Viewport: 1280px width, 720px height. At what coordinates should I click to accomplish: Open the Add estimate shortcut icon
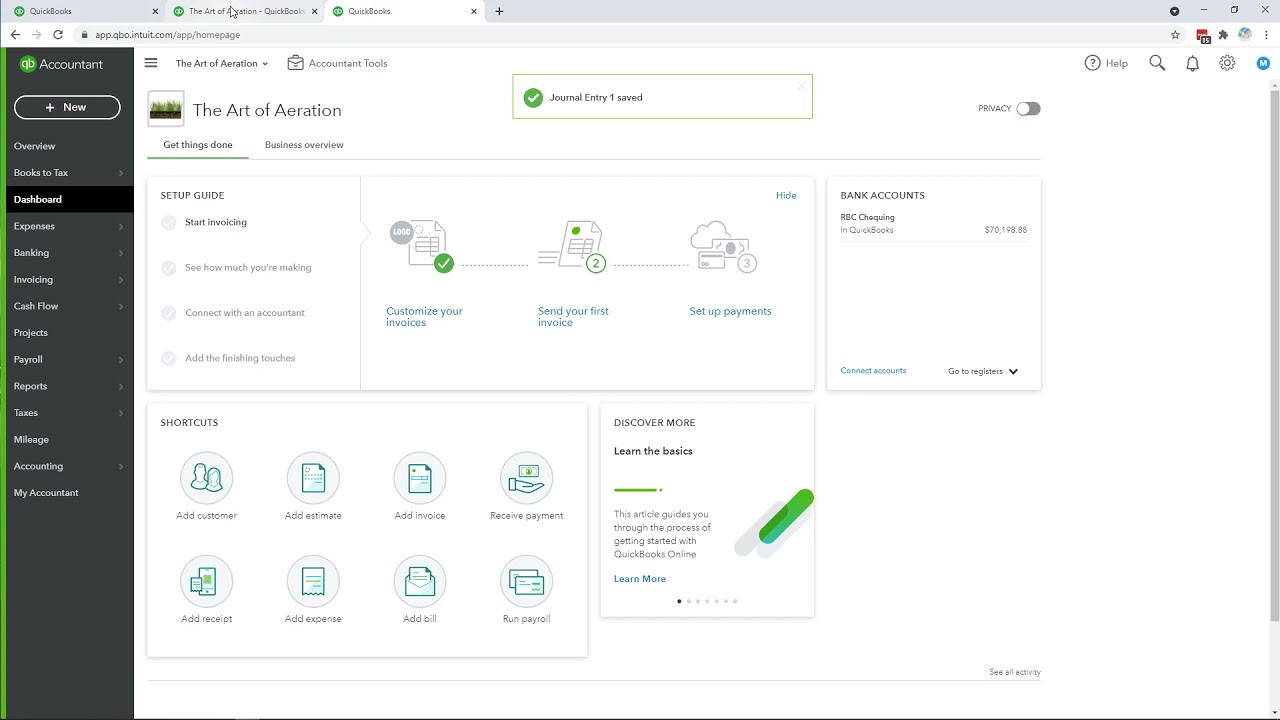[313, 478]
